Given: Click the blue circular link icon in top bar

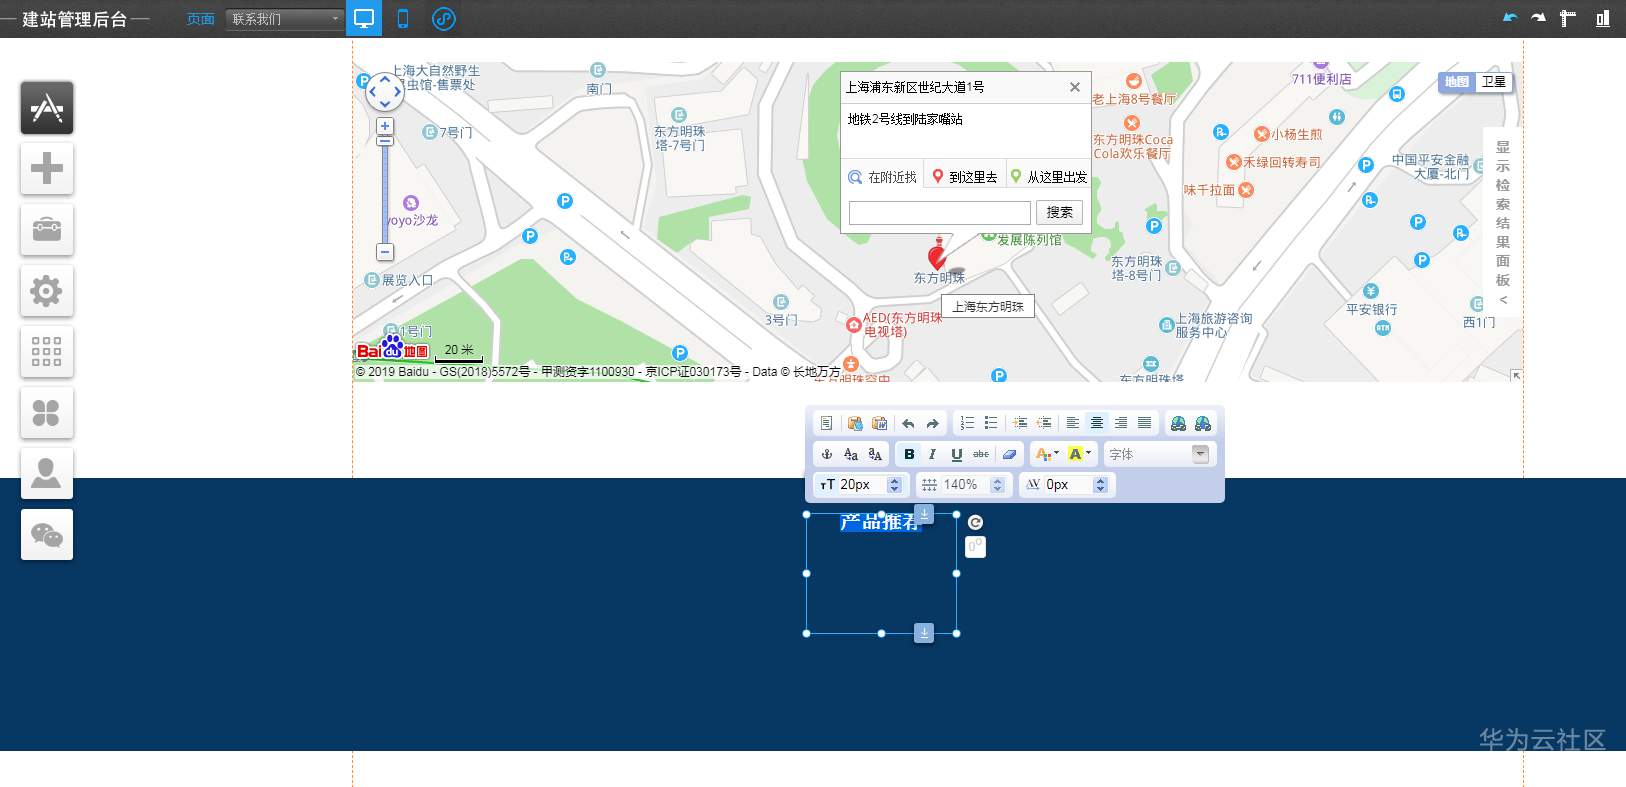Looking at the screenshot, I should [444, 18].
